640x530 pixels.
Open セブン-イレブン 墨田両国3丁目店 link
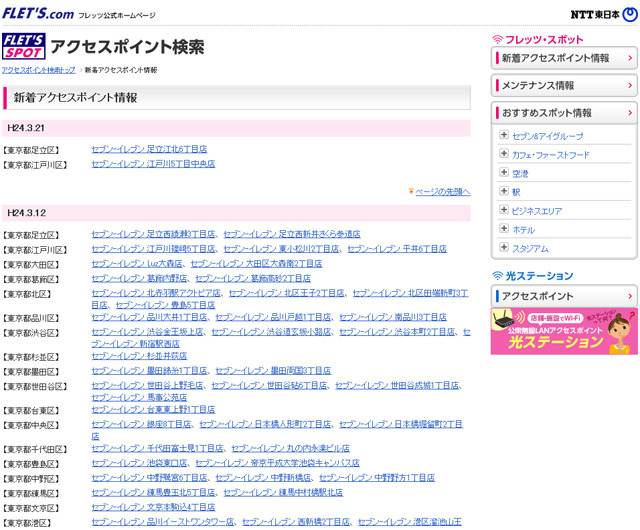tap(273, 370)
